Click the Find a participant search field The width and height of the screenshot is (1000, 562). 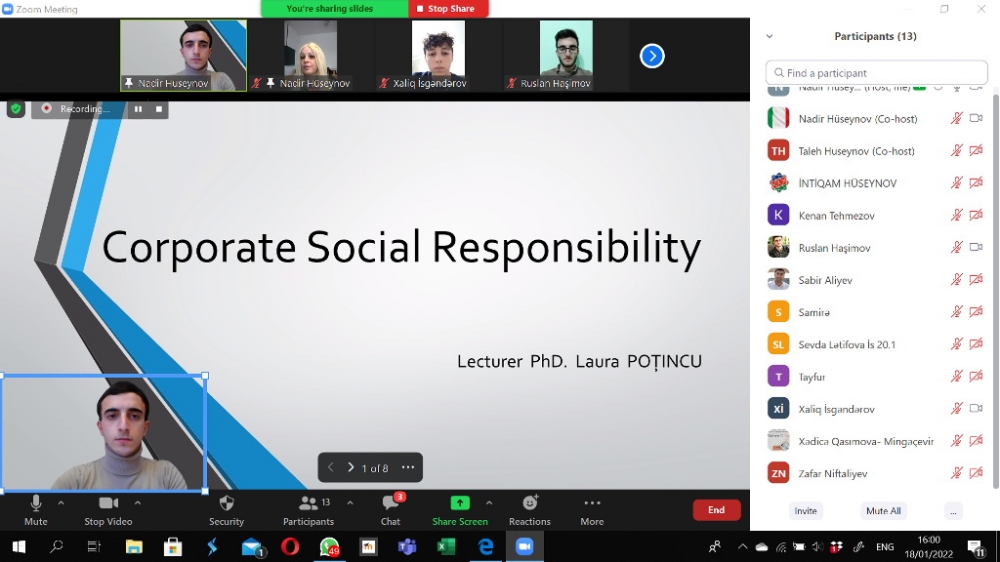[x=877, y=73]
